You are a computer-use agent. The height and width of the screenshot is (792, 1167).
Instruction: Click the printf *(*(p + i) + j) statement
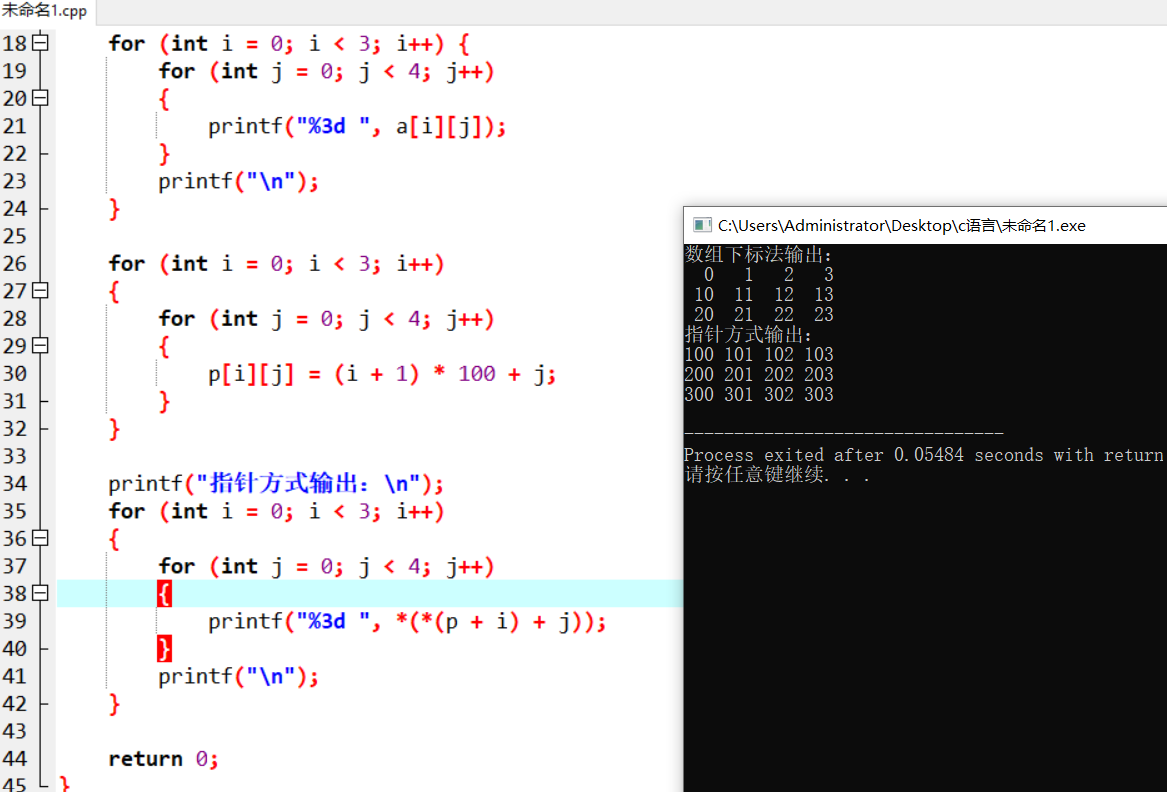[x=407, y=622]
